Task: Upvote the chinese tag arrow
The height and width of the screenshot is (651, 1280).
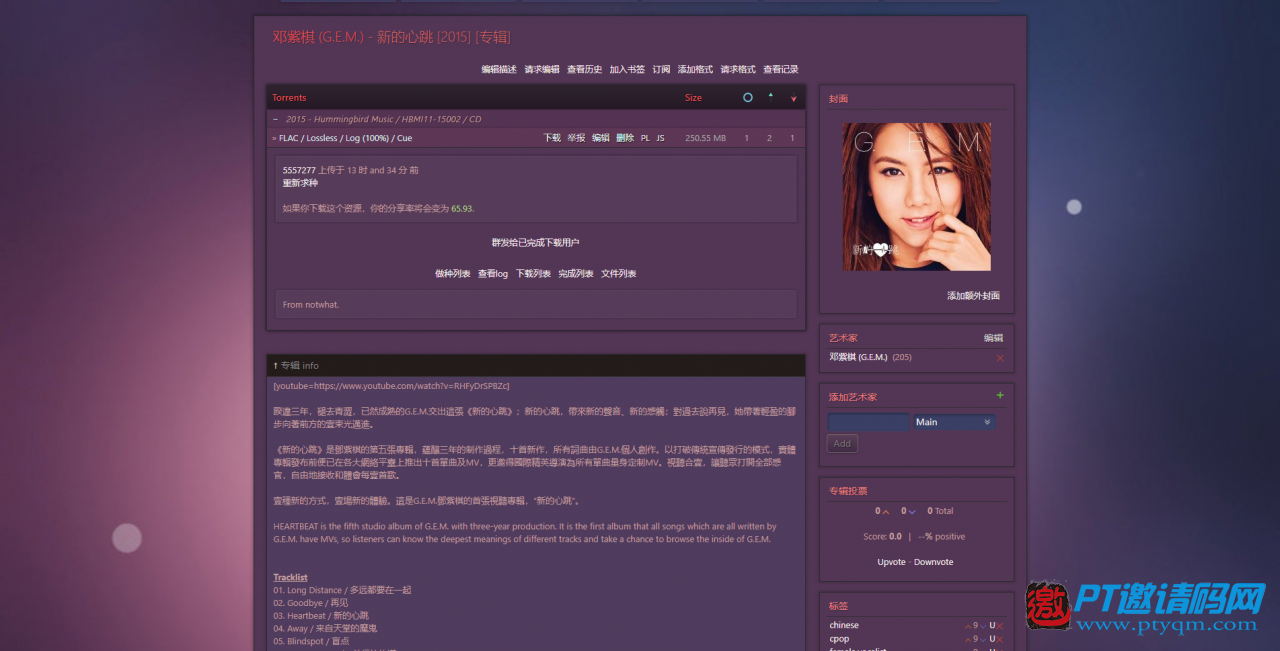Action: [x=967, y=626]
